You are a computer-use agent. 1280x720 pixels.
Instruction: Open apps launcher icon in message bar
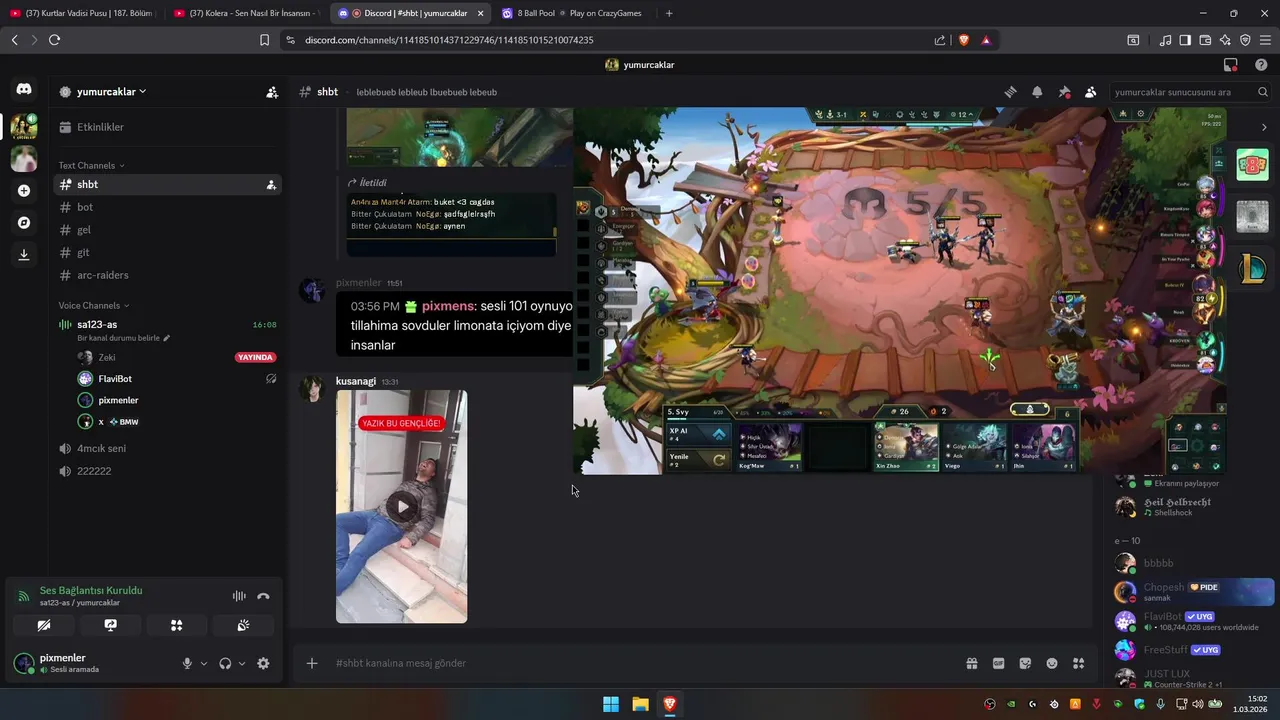(1078, 663)
